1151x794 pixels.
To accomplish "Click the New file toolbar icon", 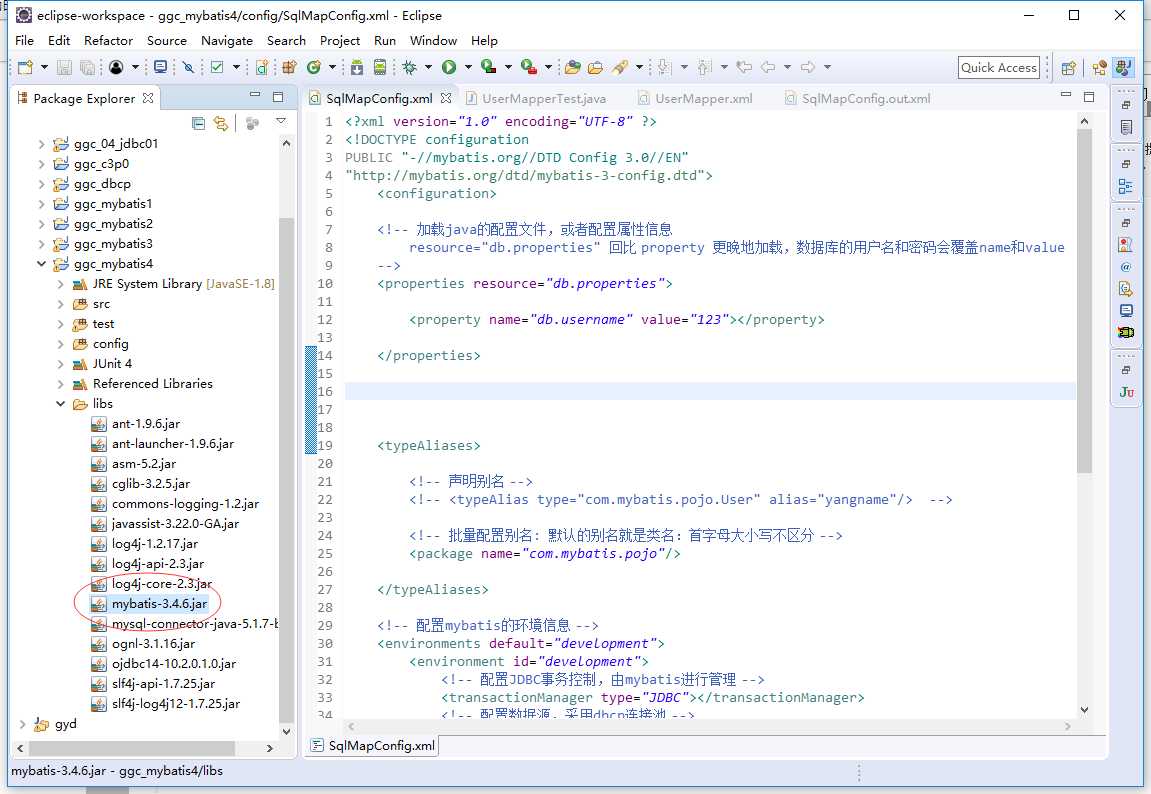I will pyautogui.click(x=26, y=68).
